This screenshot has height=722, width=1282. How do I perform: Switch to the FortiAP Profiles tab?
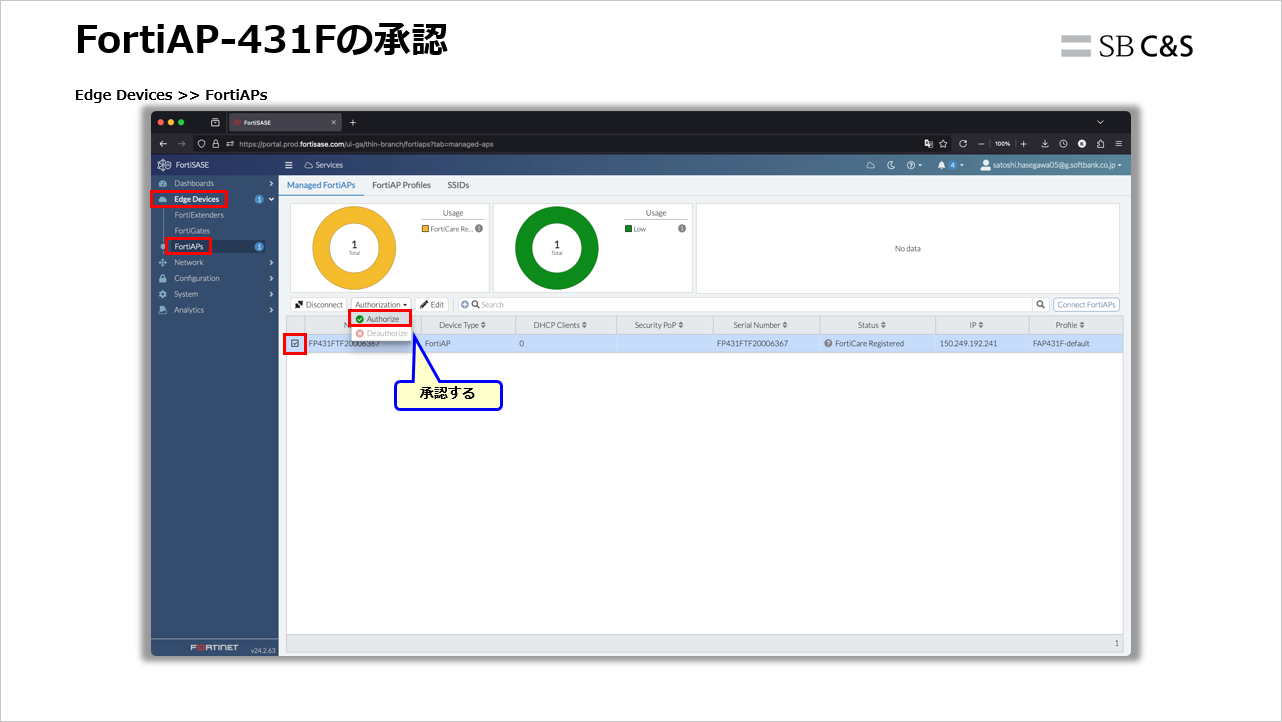coord(401,185)
